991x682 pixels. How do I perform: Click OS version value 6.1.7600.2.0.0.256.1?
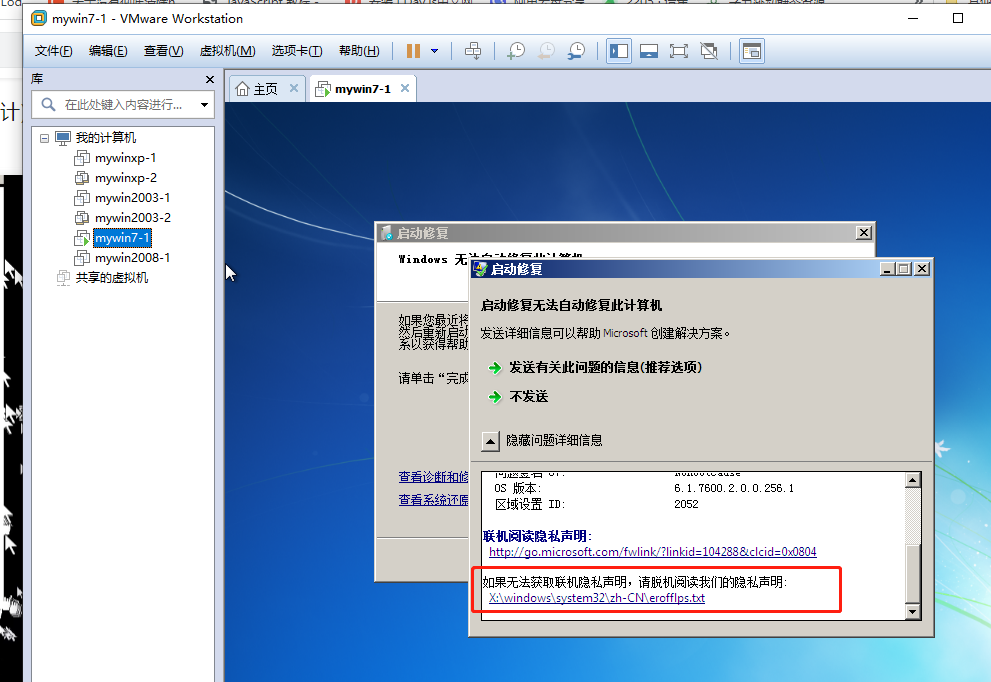click(x=734, y=489)
